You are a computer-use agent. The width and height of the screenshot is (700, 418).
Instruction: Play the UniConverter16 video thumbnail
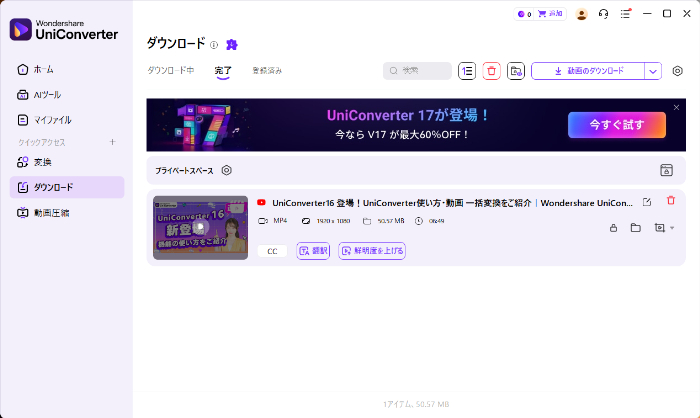click(200, 228)
